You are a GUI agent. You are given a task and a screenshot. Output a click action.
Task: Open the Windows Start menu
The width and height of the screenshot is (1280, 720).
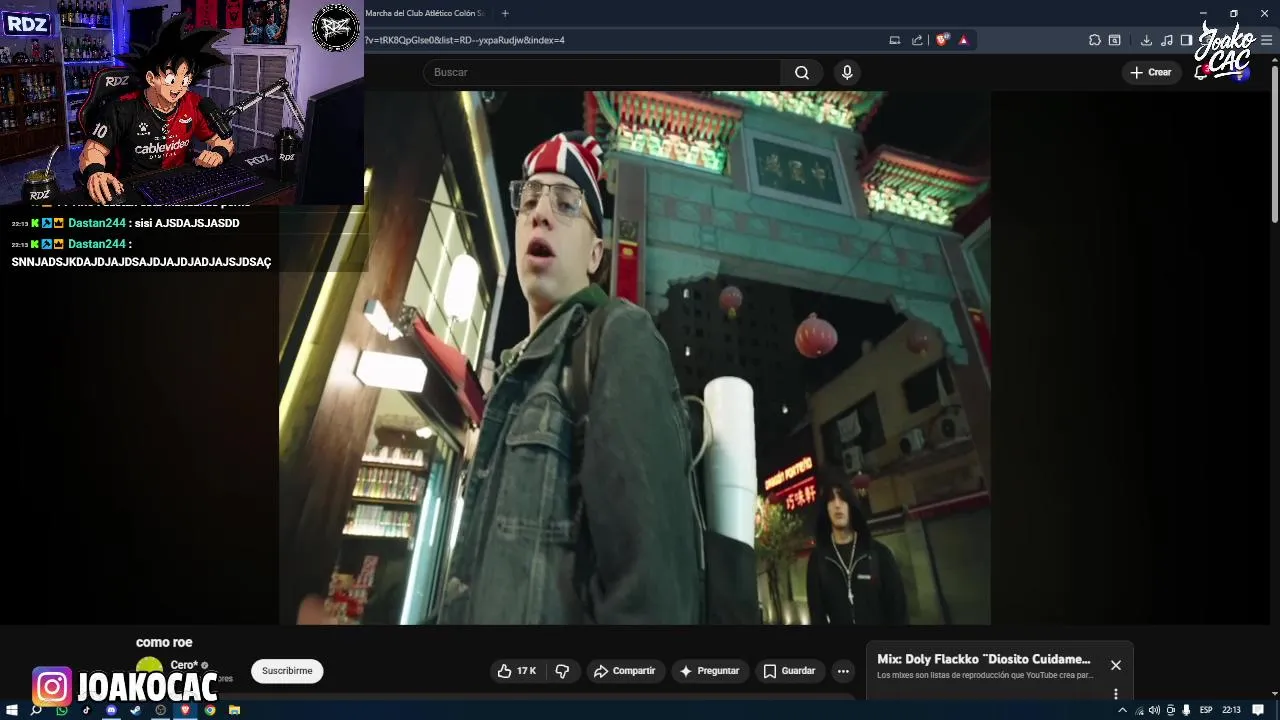[x=13, y=710]
